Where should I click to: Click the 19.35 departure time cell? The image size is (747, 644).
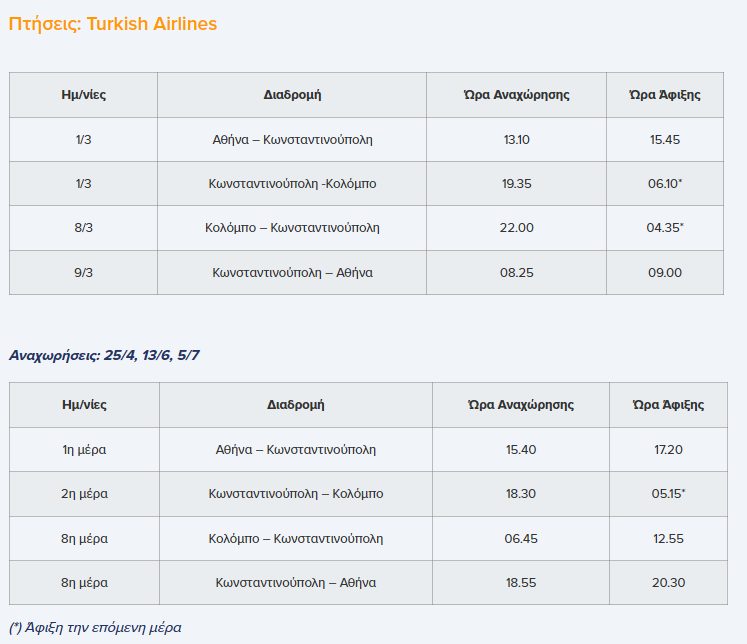click(517, 184)
